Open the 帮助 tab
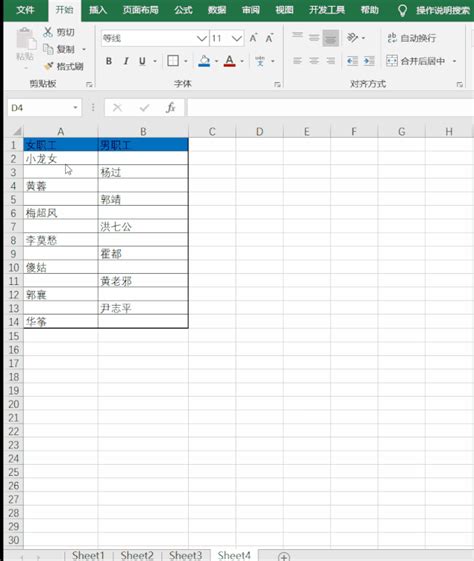The image size is (474, 561). (369, 10)
